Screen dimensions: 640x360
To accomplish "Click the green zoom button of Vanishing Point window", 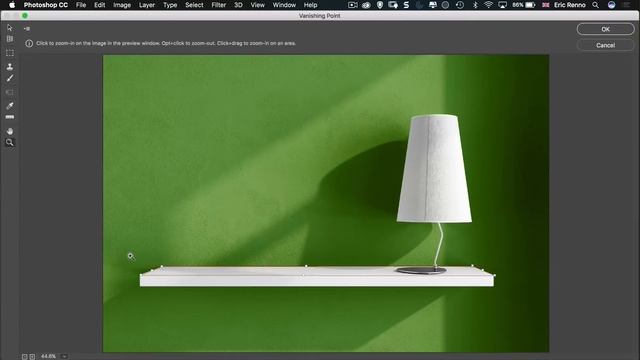I will 25,16.
